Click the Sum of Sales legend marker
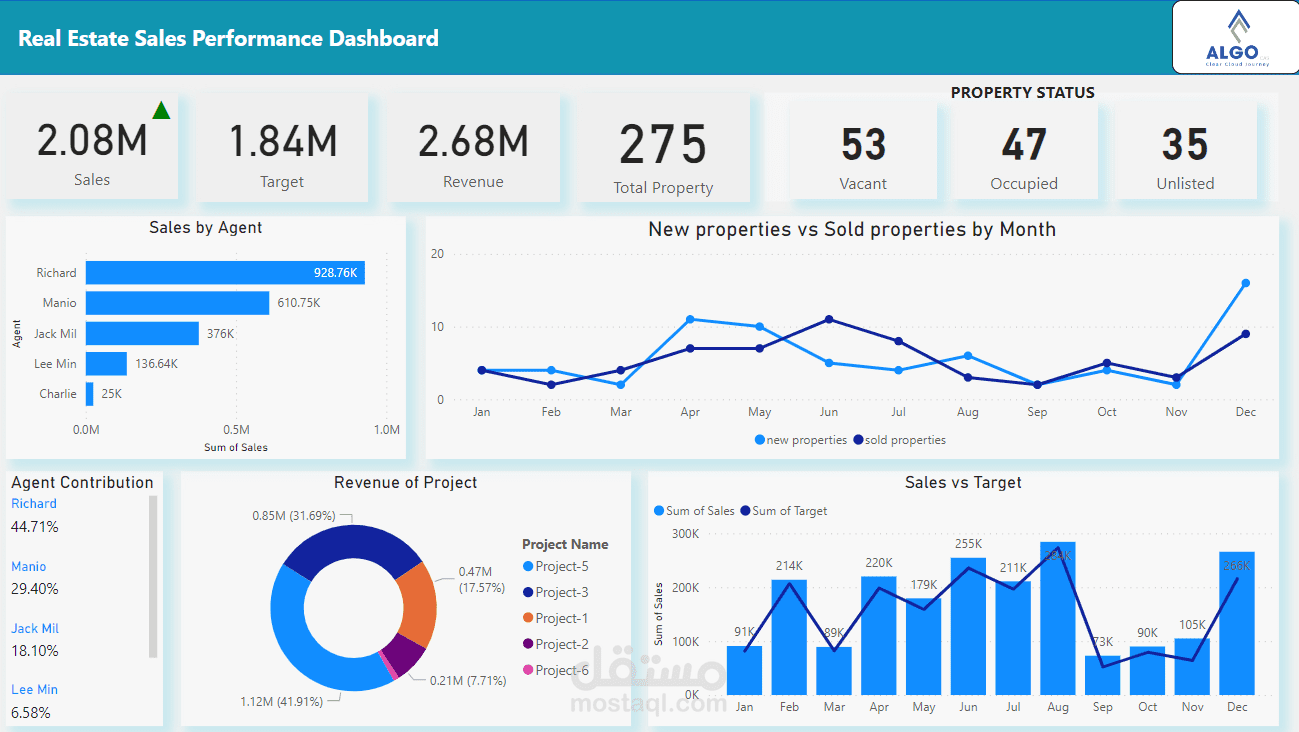 coord(658,511)
